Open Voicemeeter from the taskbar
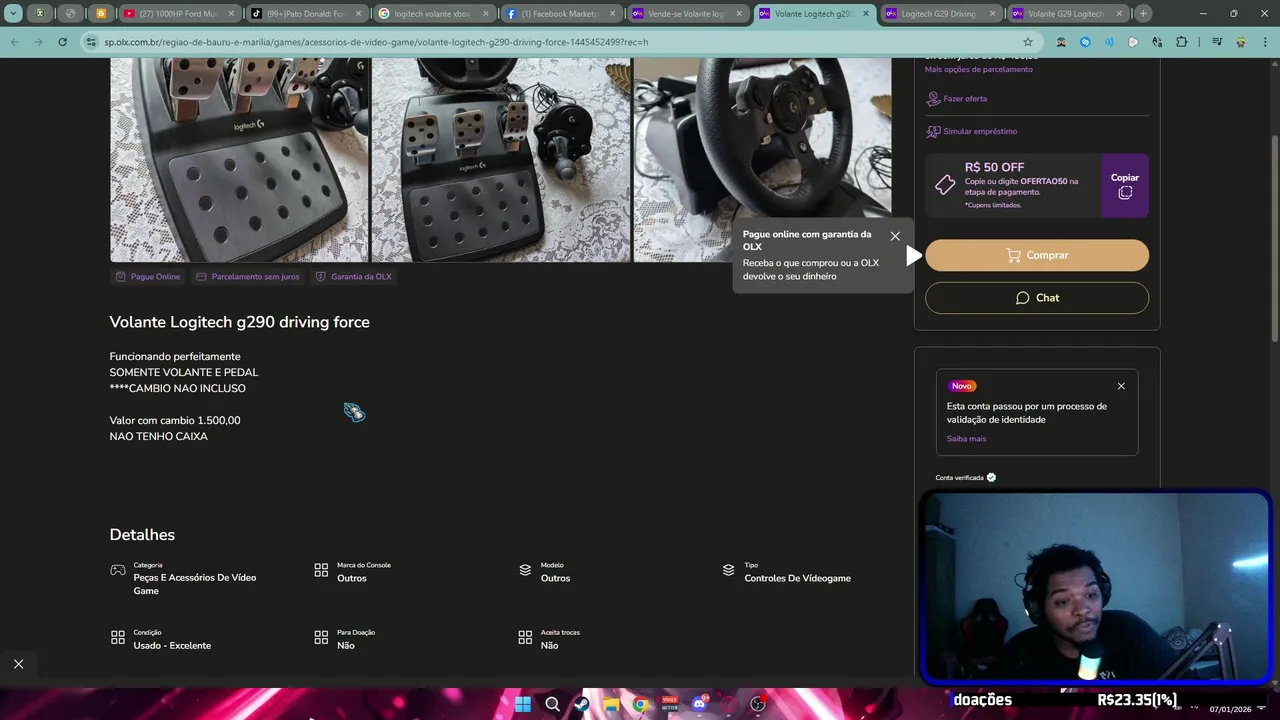This screenshot has height=720, width=1280. click(670, 704)
